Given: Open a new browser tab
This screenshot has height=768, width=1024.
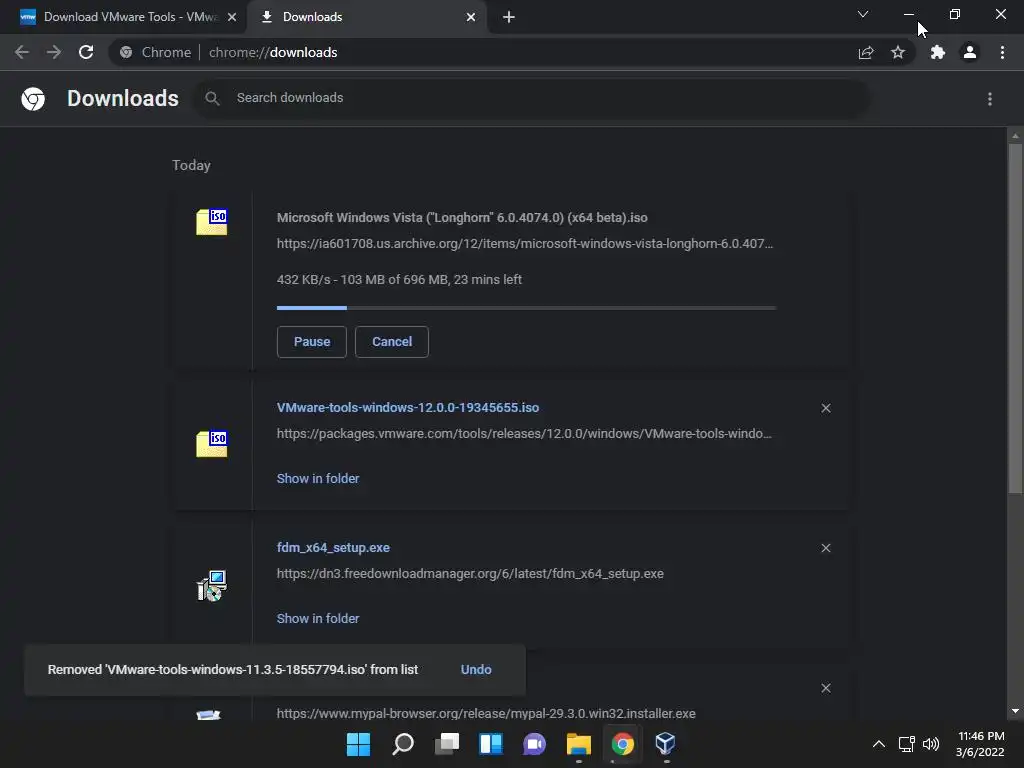Looking at the screenshot, I should click(509, 17).
